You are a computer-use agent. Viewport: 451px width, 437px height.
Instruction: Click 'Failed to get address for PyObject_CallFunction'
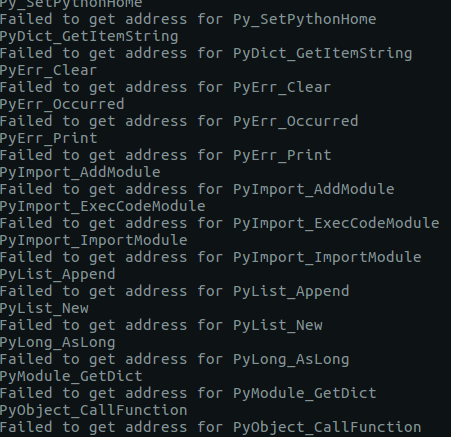coord(211,427)
